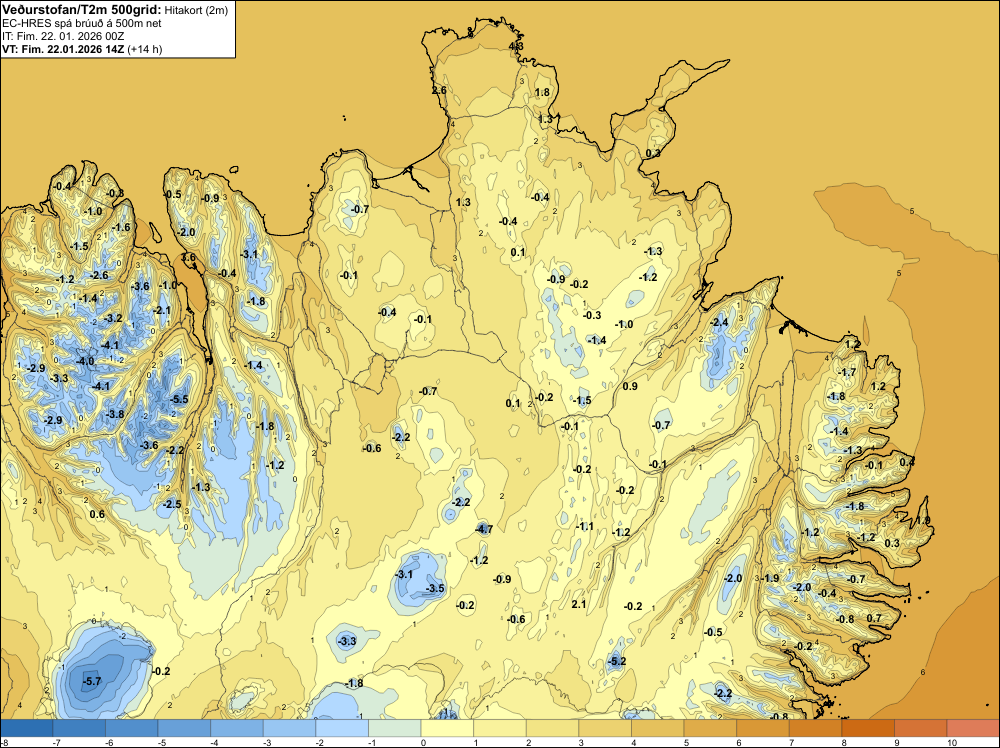Click the title 'Veðurstofan/T2m 500grid:'
1000x748 pixels.
pos(81,10)
